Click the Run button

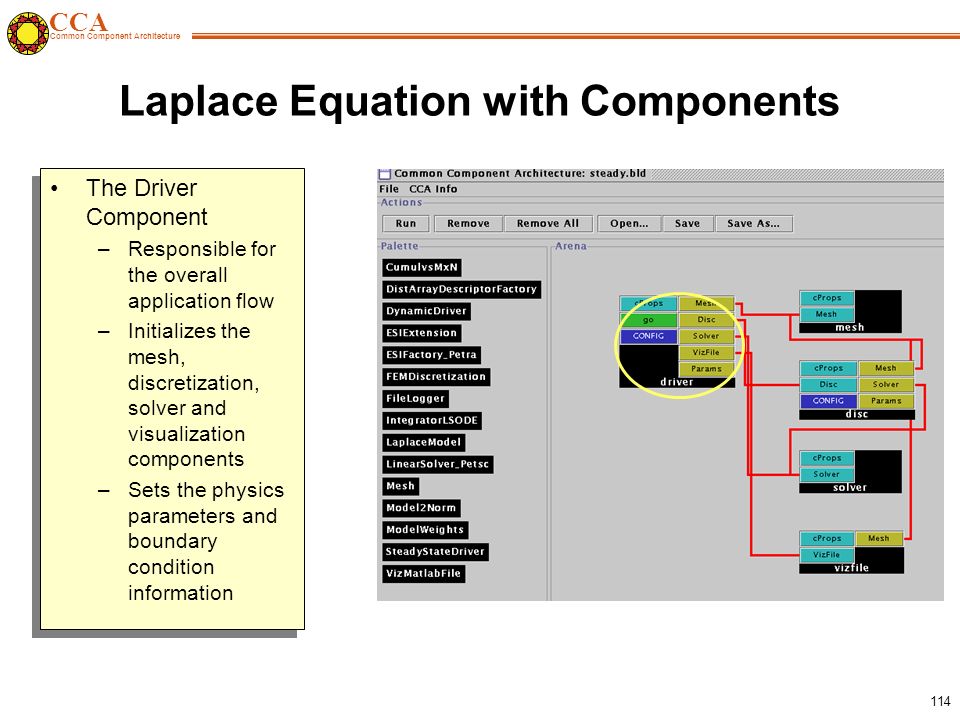tap(405, 223)
